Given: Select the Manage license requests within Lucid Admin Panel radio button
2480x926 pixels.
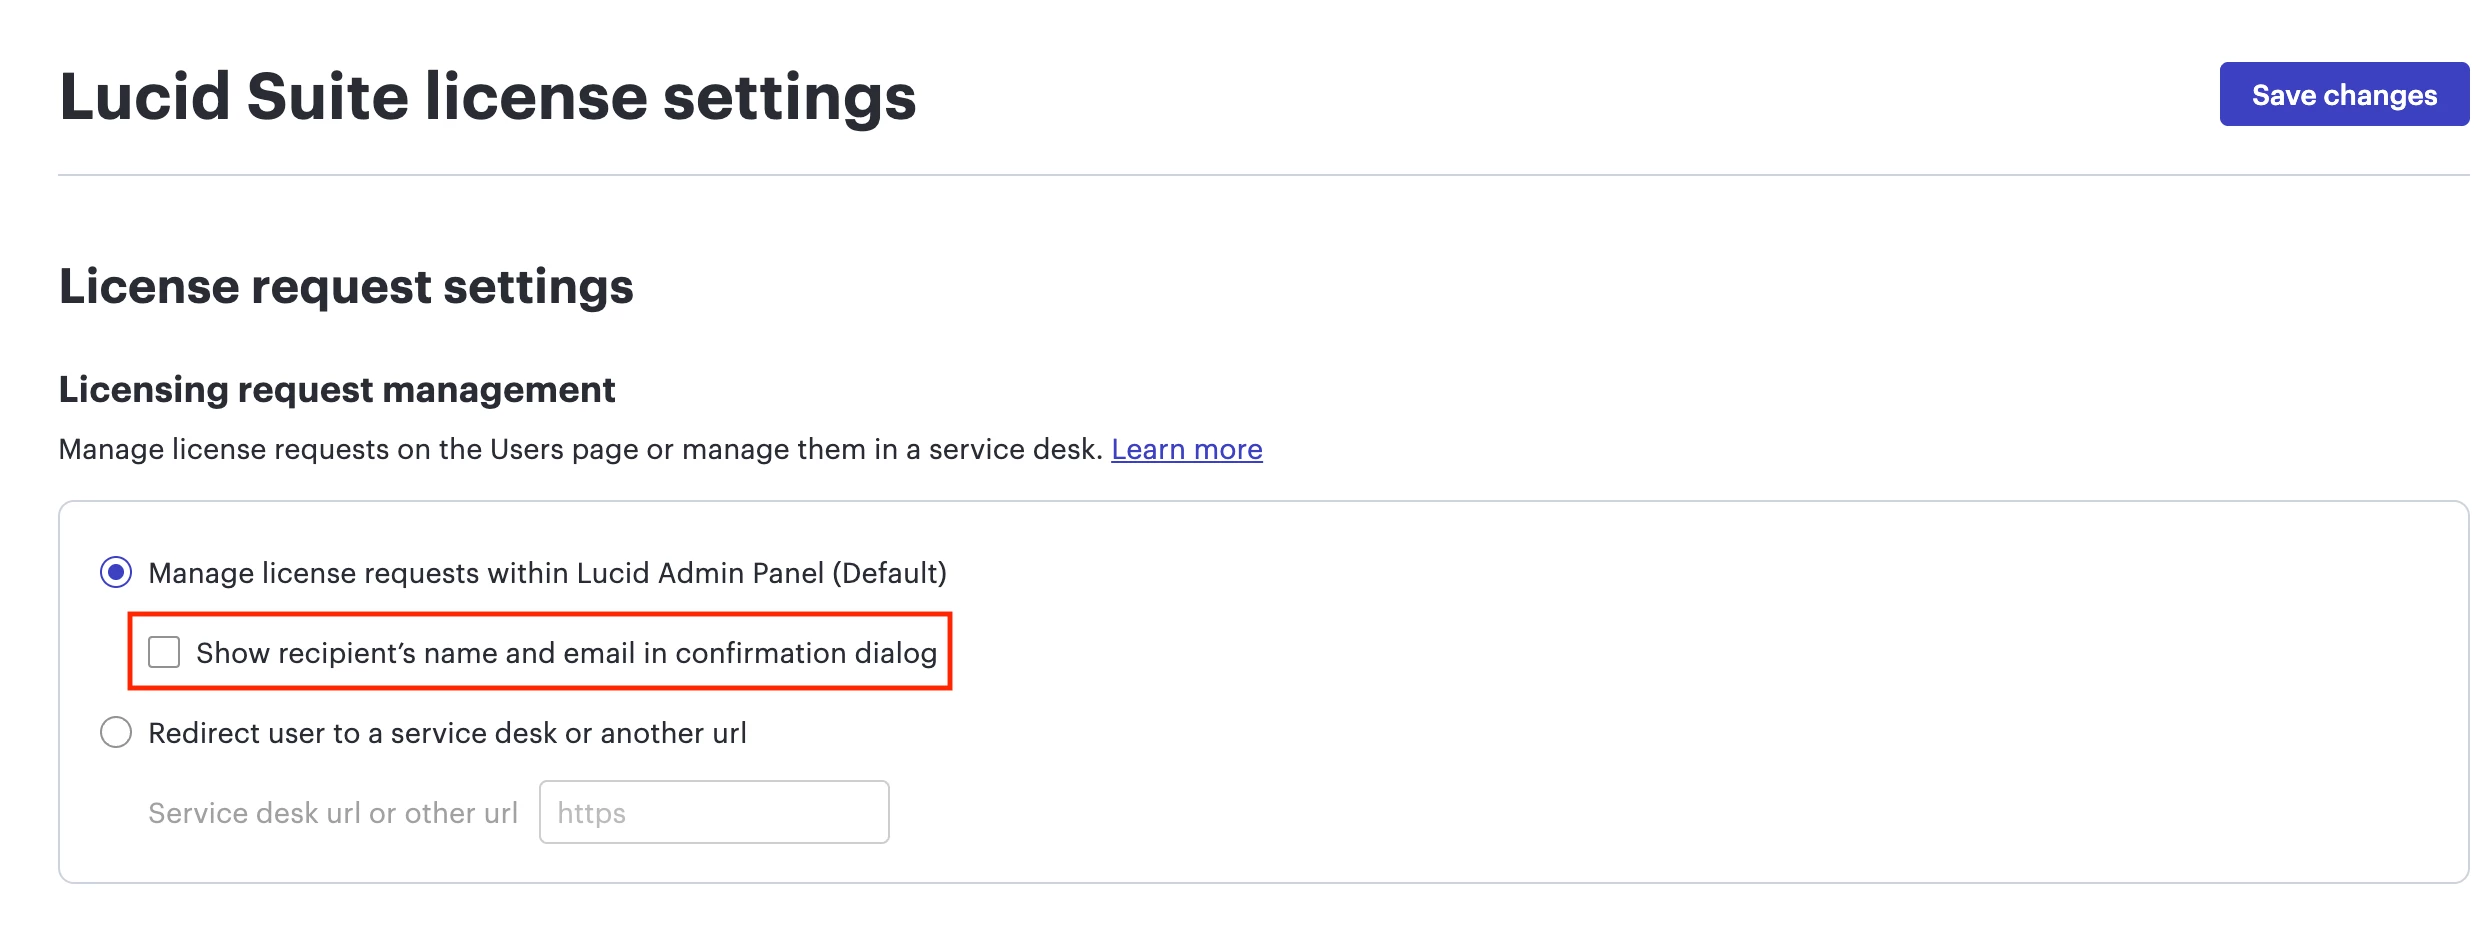Looking at the screenshot, I should coord(116,572).
